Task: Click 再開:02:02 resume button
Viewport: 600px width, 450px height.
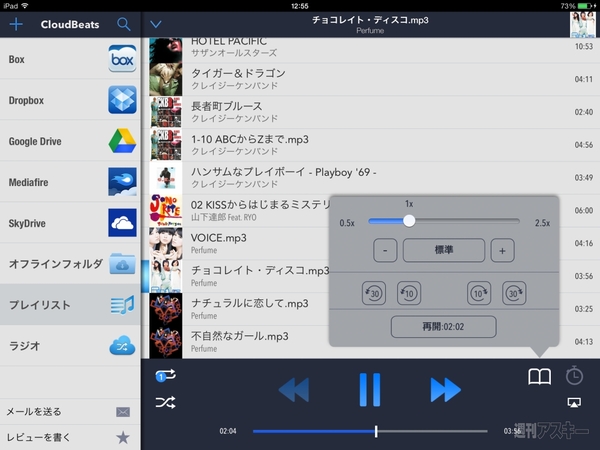Action: click(x=443, y=326)
